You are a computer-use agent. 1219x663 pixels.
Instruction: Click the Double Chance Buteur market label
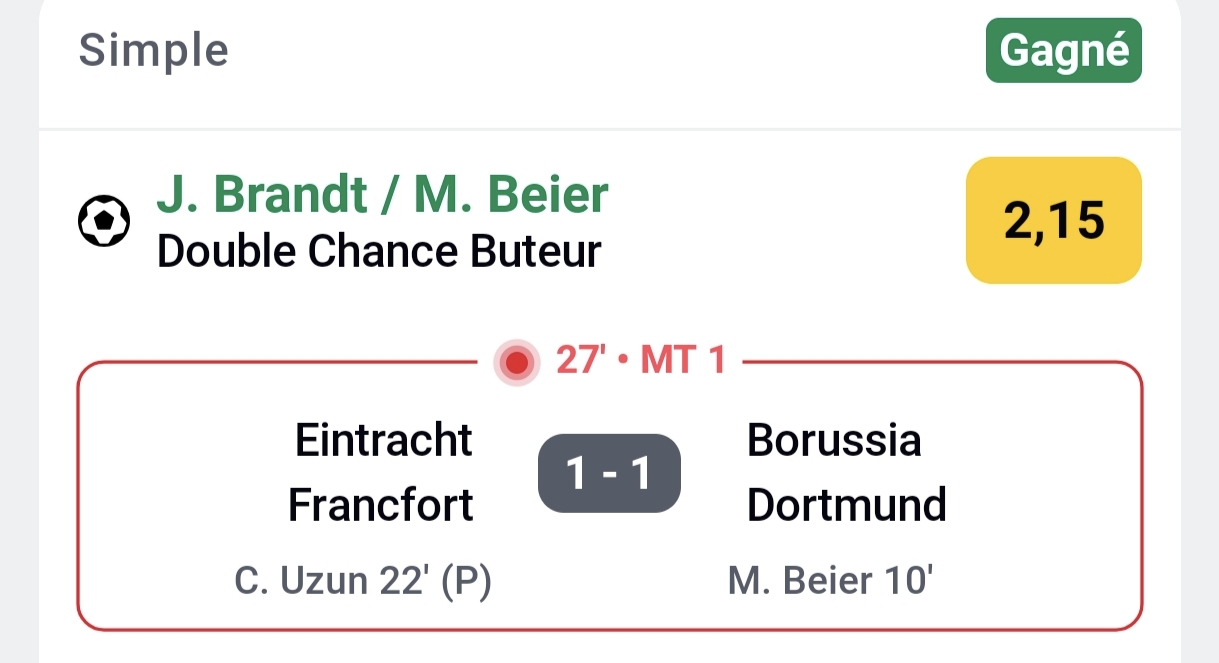point(379,252)
